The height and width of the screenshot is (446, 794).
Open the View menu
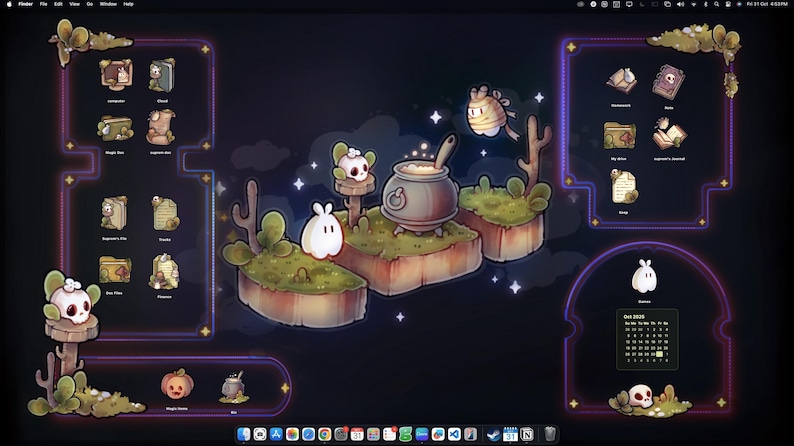(74, 4)
